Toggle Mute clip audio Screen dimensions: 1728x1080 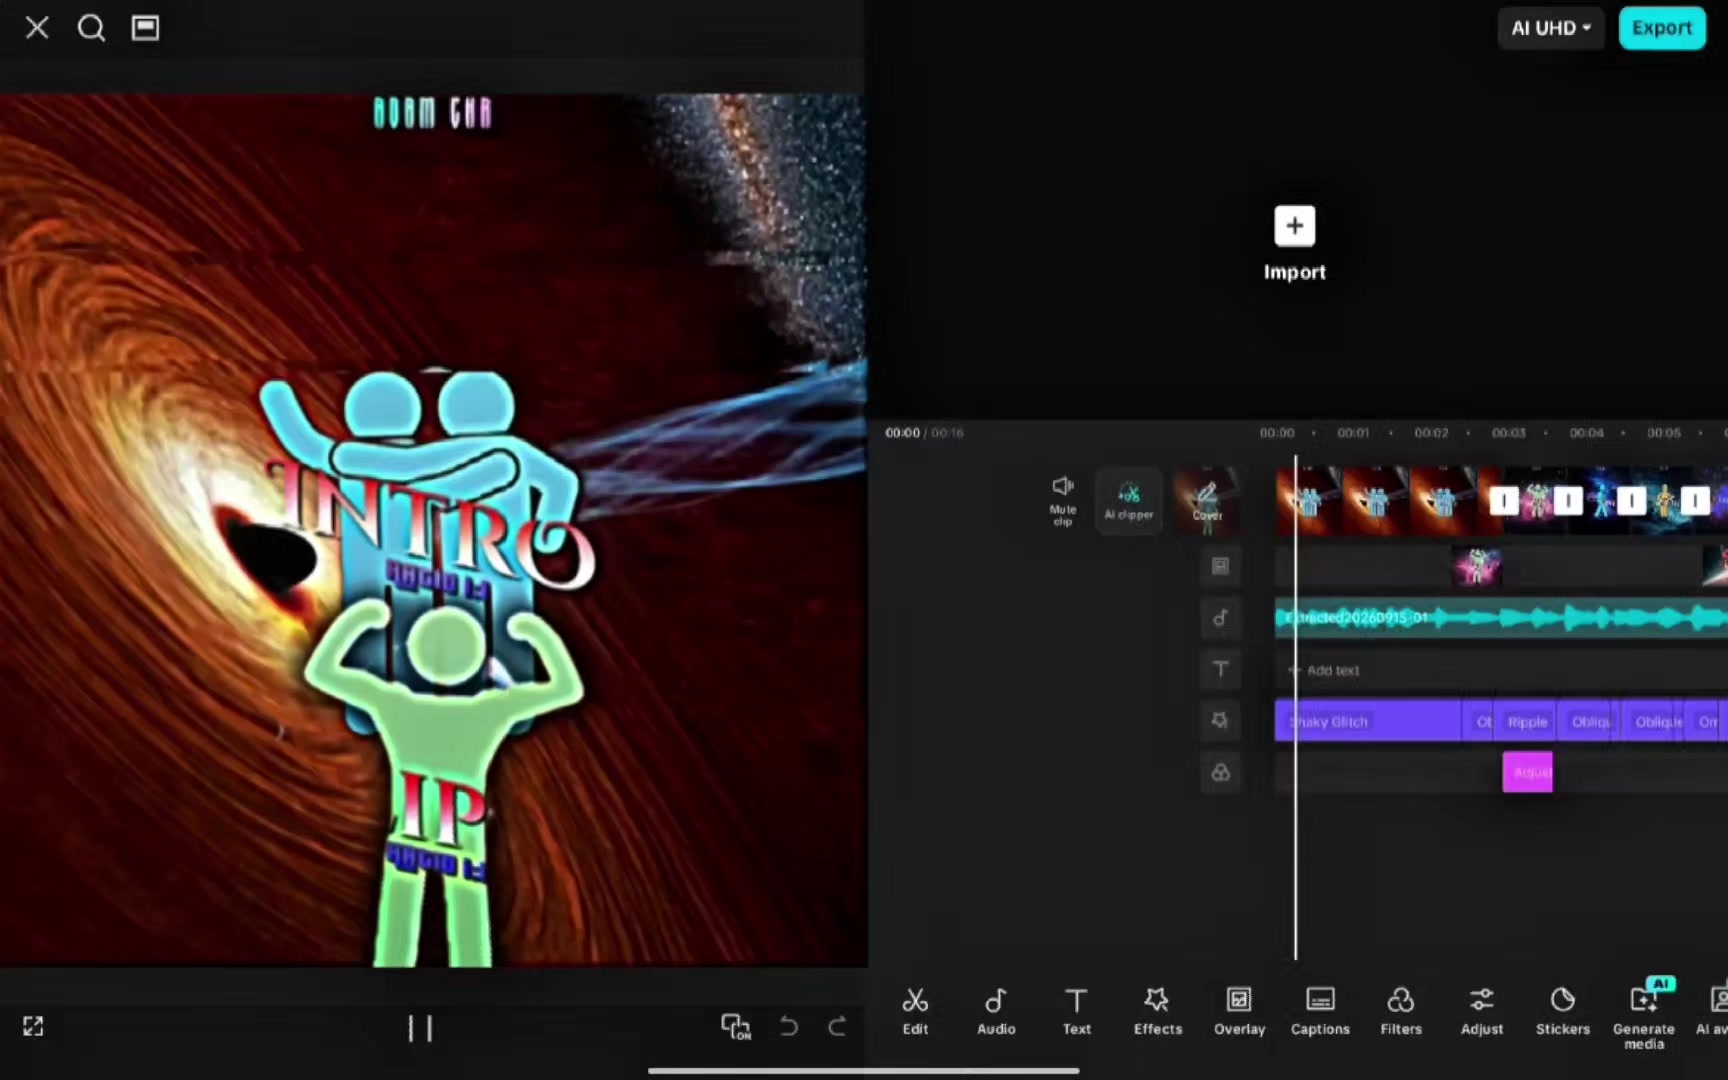1063,499
